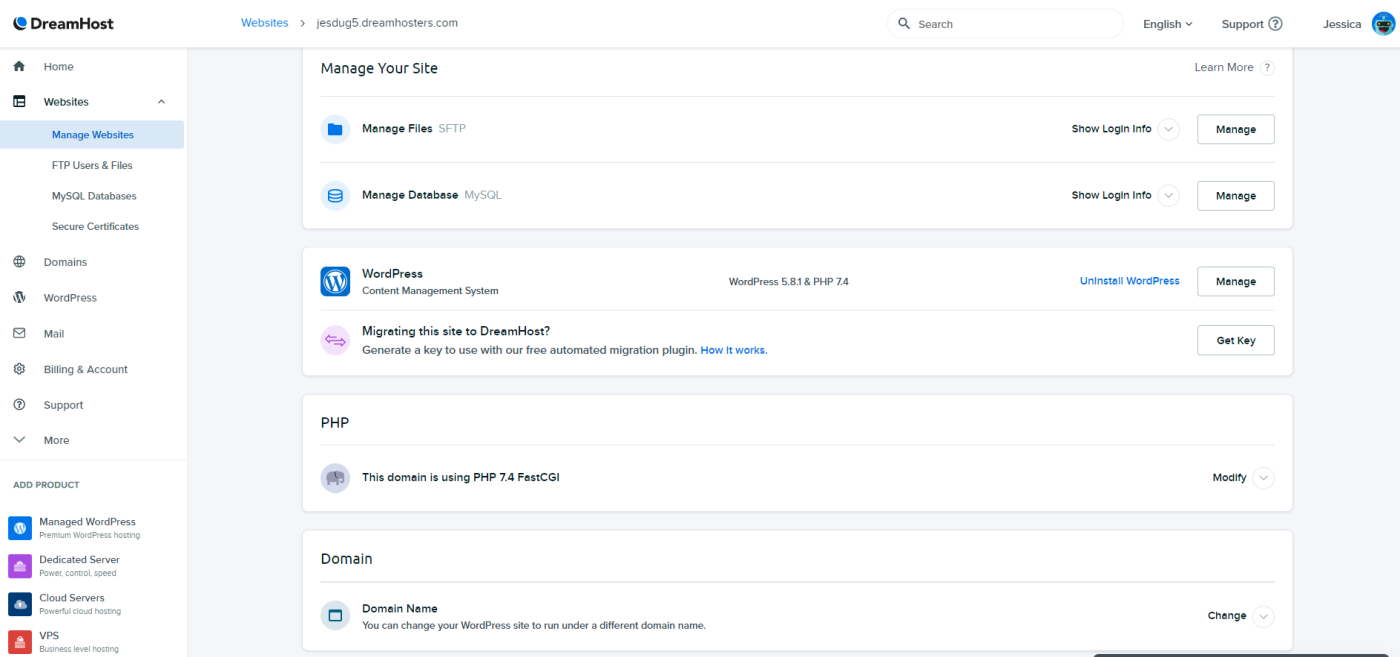Click the blue WordPress logo icon
The height and width of the screenshot is (657, 1400).
click(x=335, y=281)
